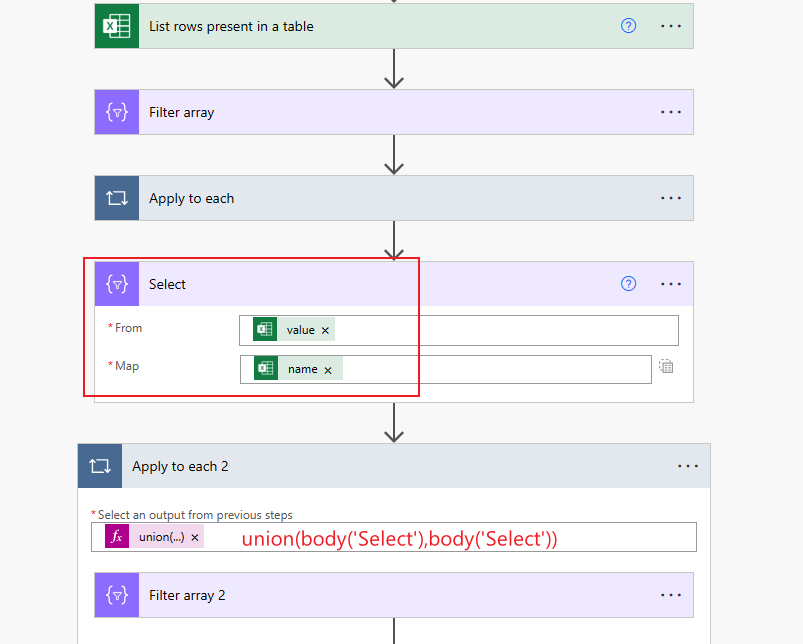Open help for the Select action
Screen dimensions: 803x644
(x=628, y=284)
